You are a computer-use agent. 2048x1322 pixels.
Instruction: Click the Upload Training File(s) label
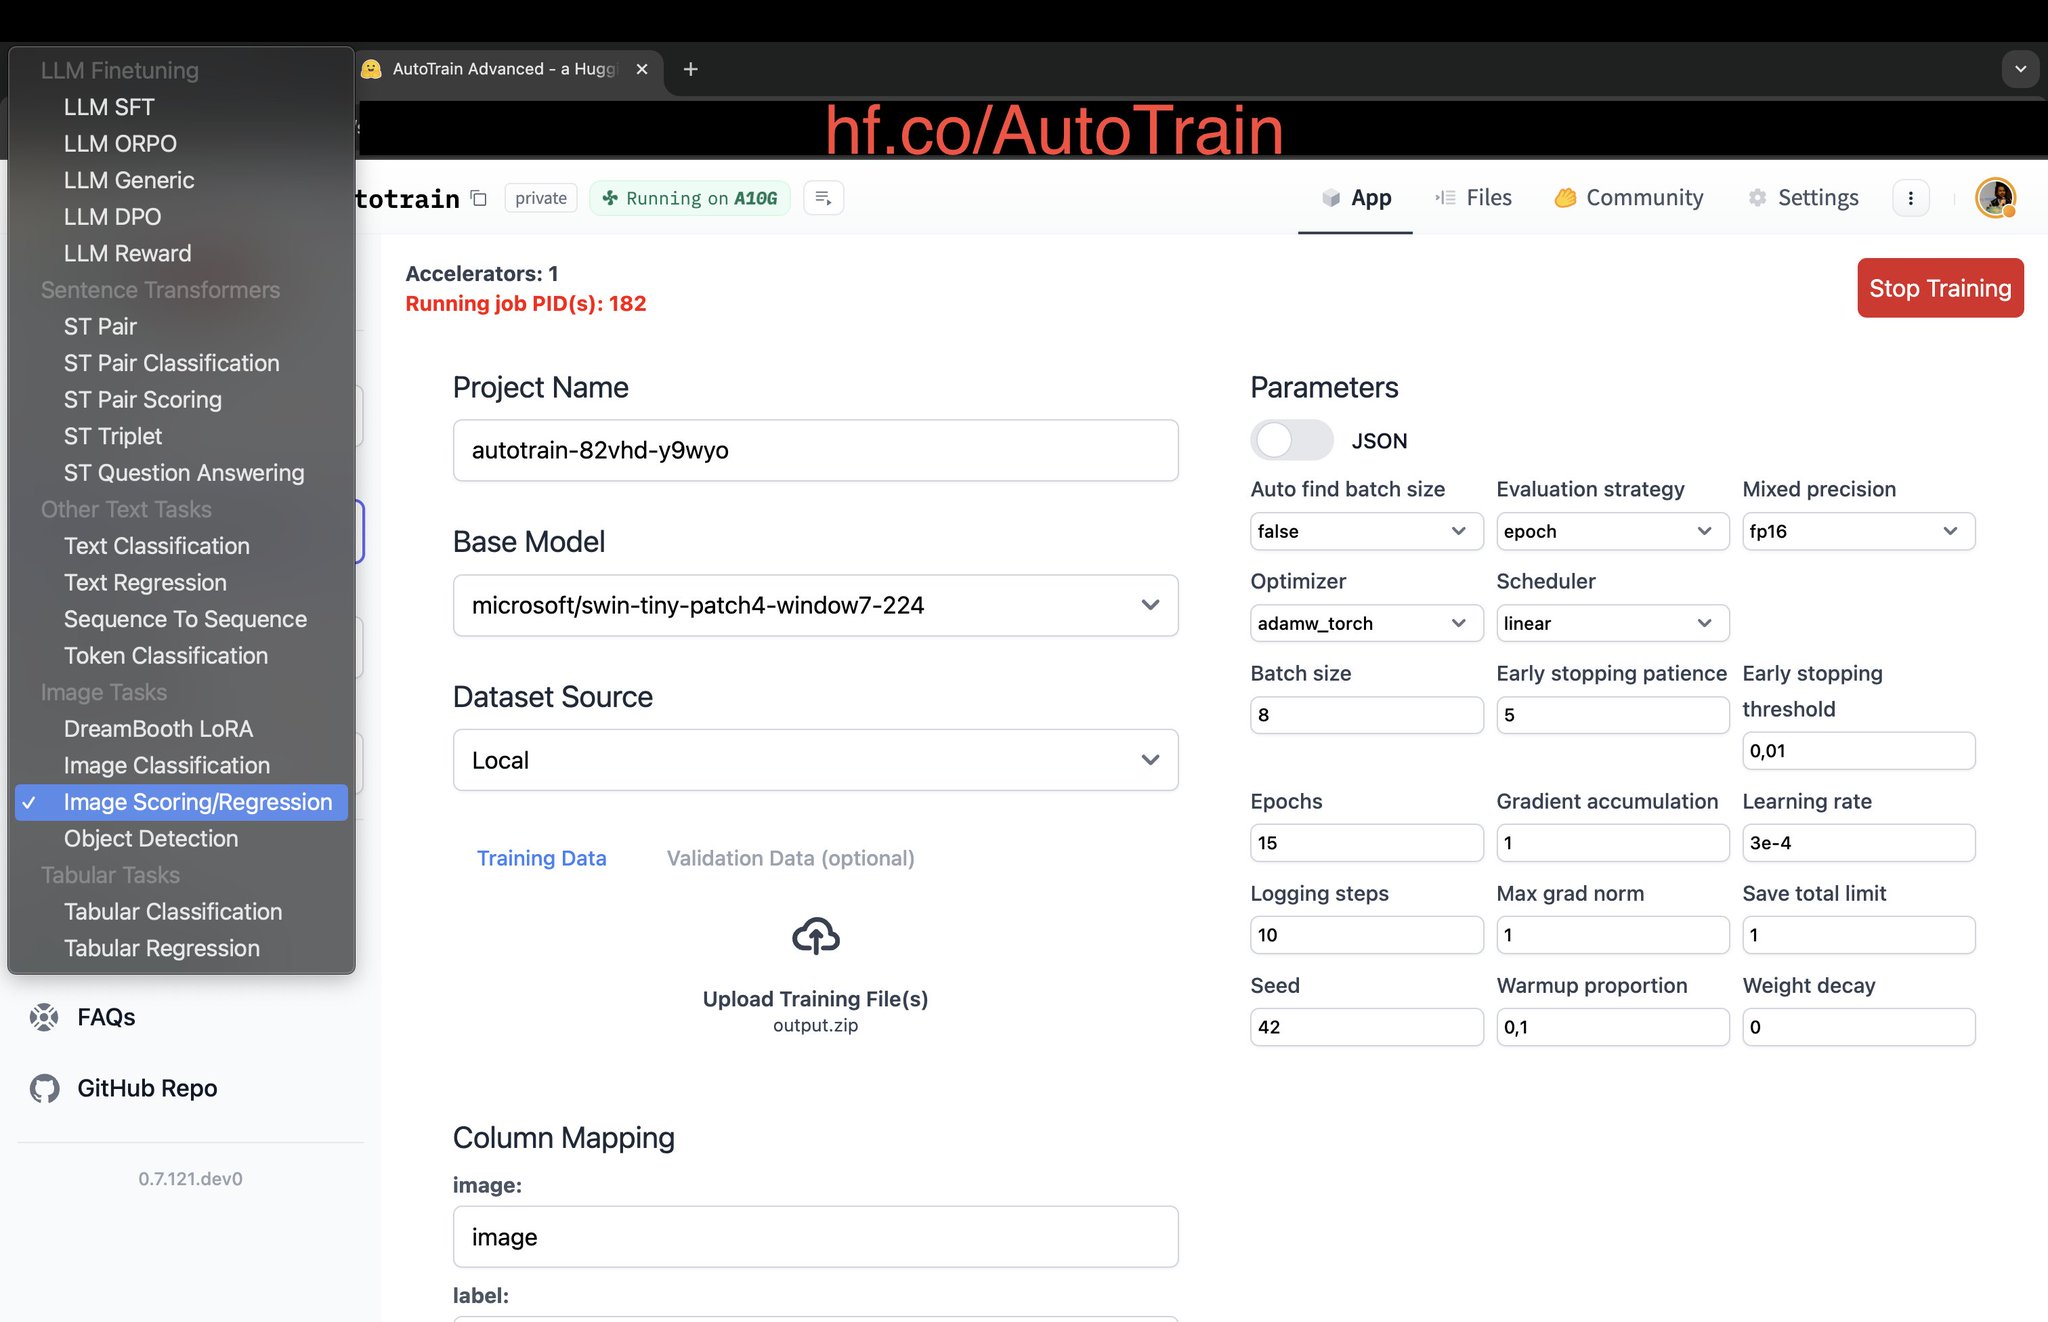click(815, 999)
